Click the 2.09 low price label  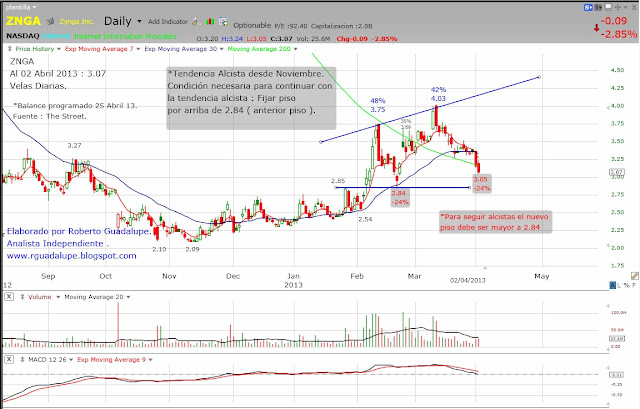[192, 249]
